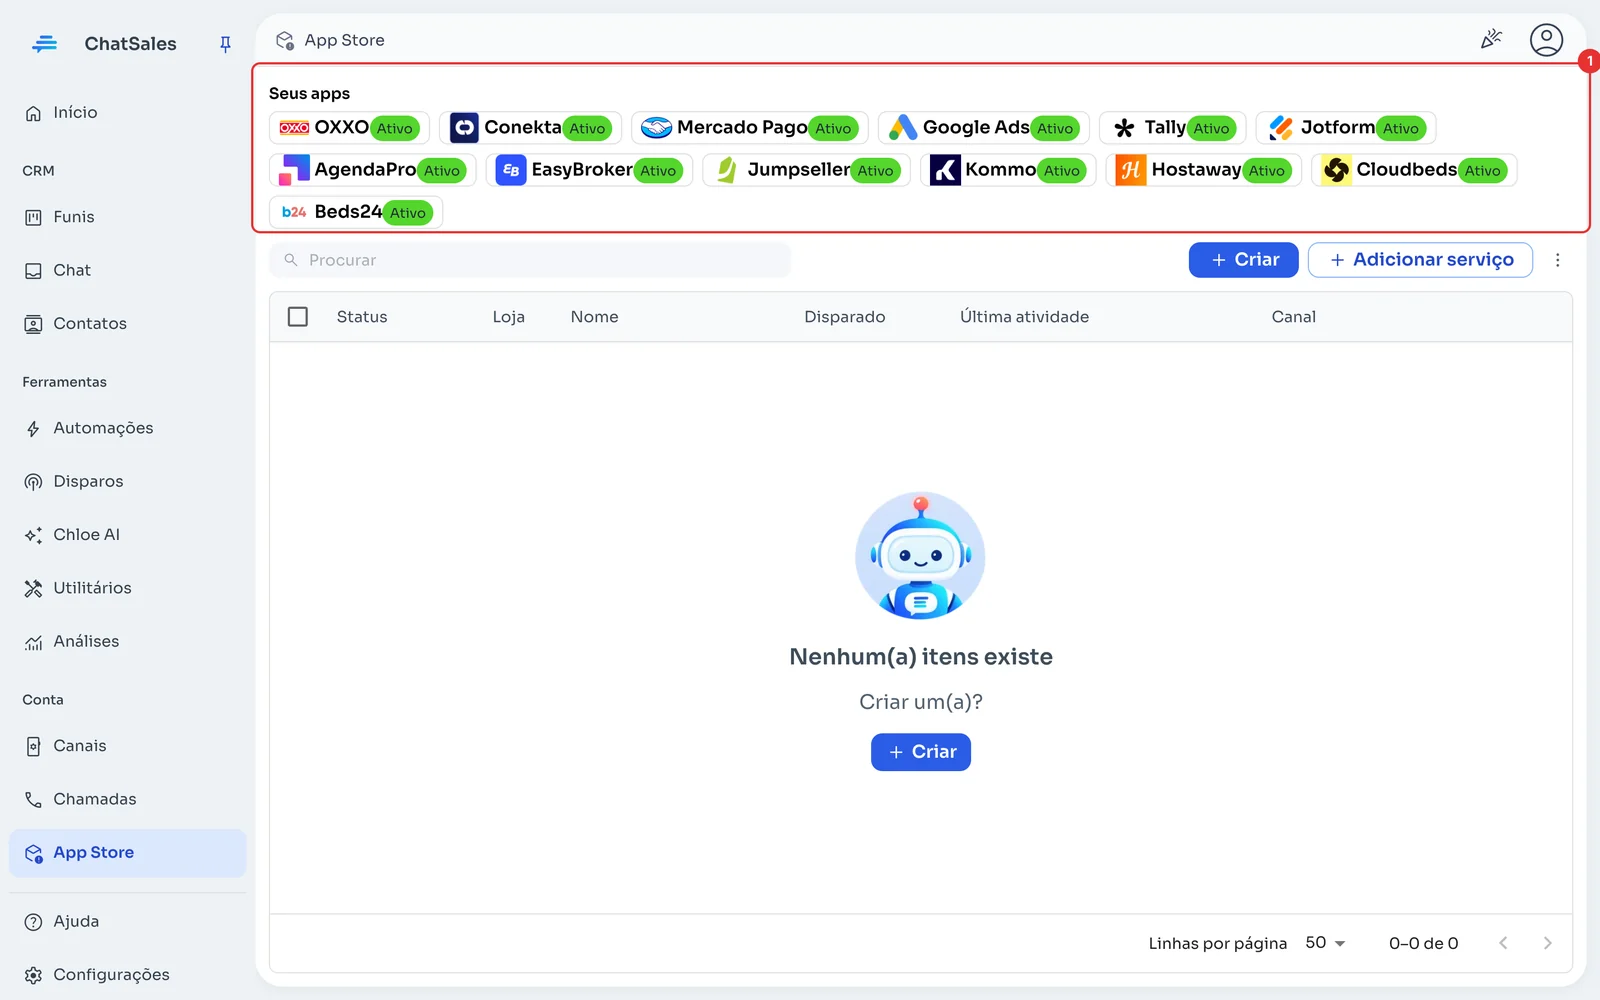Open the user profile avatar icon
The image size is (1600, 1000).
(1546, 40)
